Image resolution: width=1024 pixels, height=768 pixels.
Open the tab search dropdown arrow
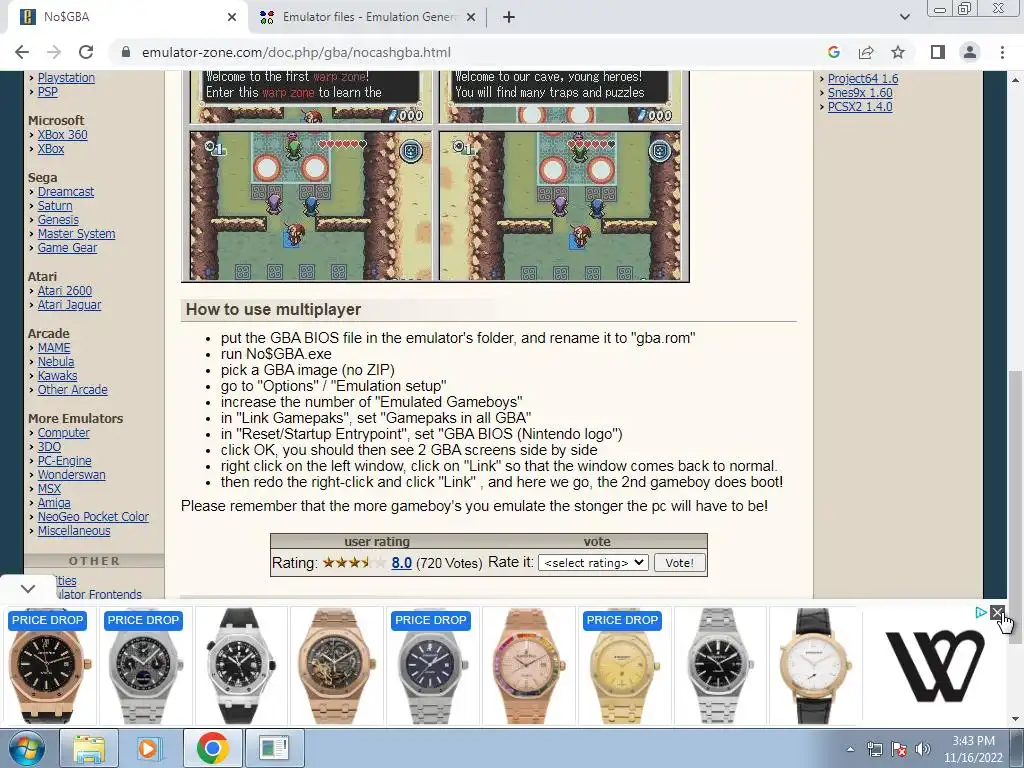click(x=904, y=17)
